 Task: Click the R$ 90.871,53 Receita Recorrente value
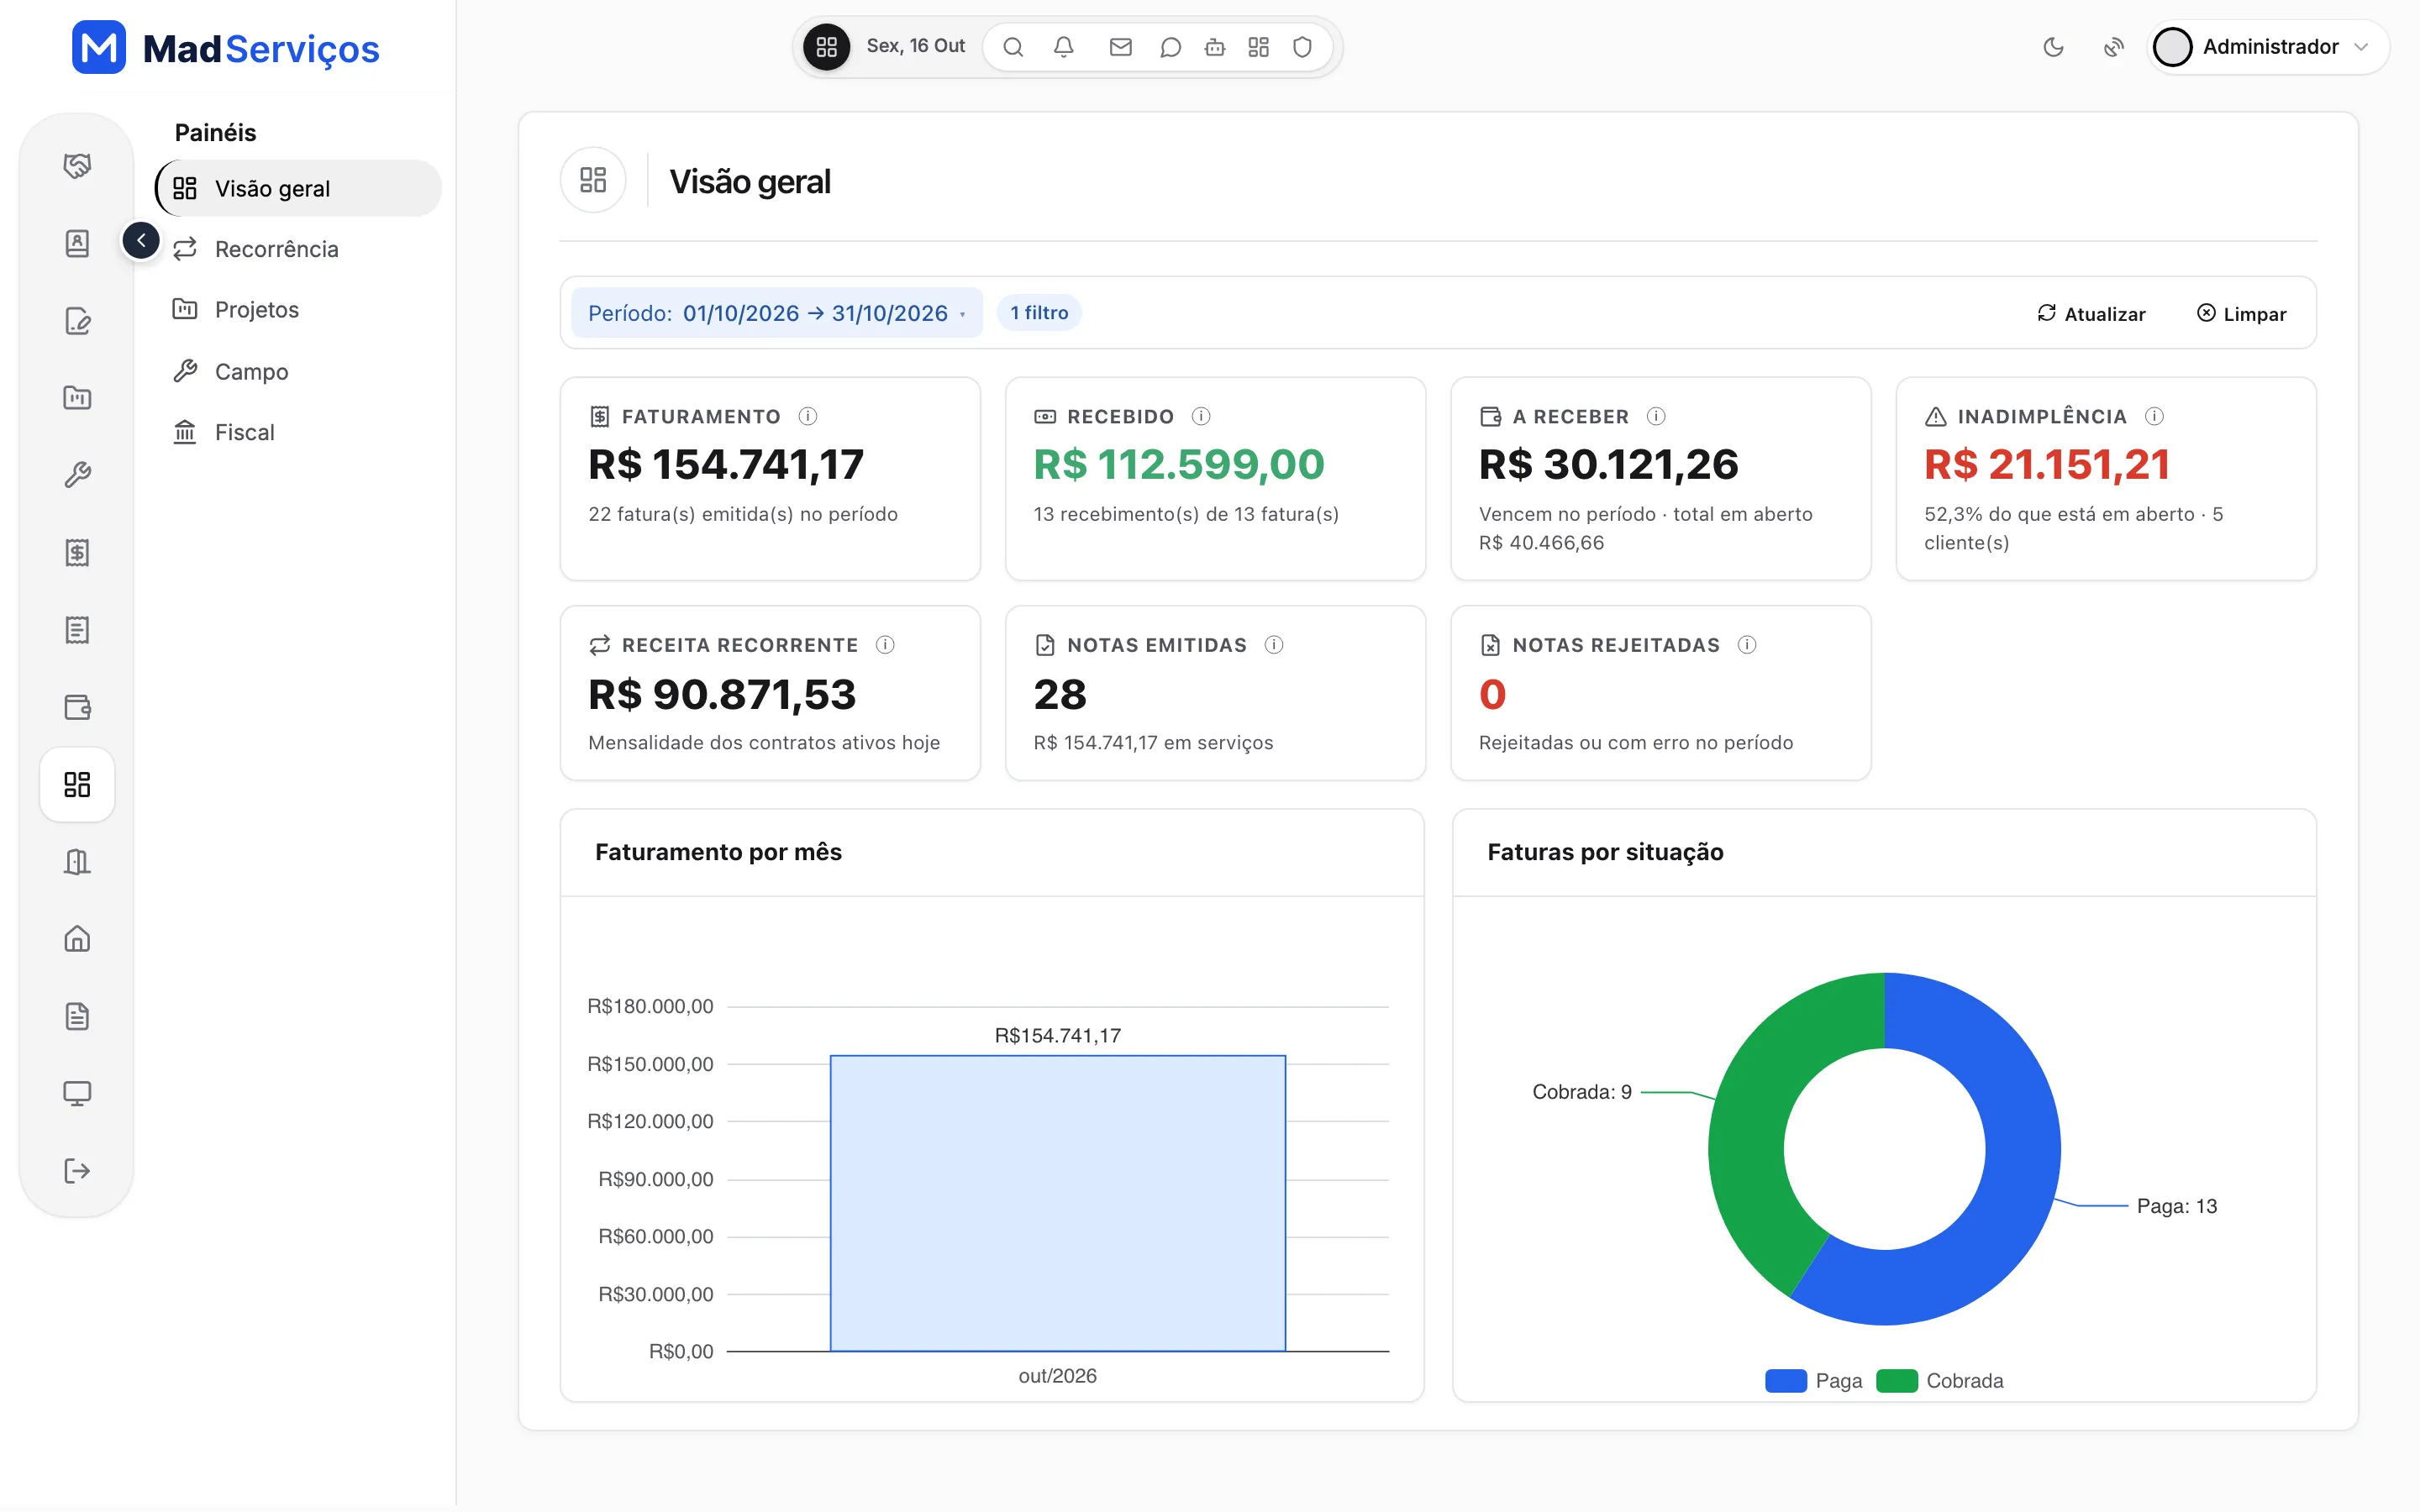click(722, 694)
